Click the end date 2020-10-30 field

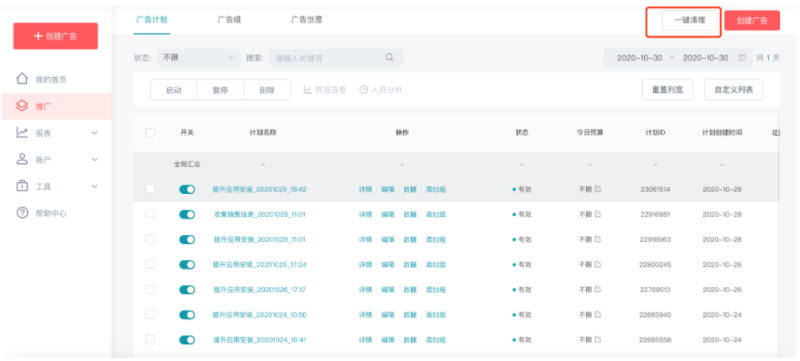coord(706,58)
